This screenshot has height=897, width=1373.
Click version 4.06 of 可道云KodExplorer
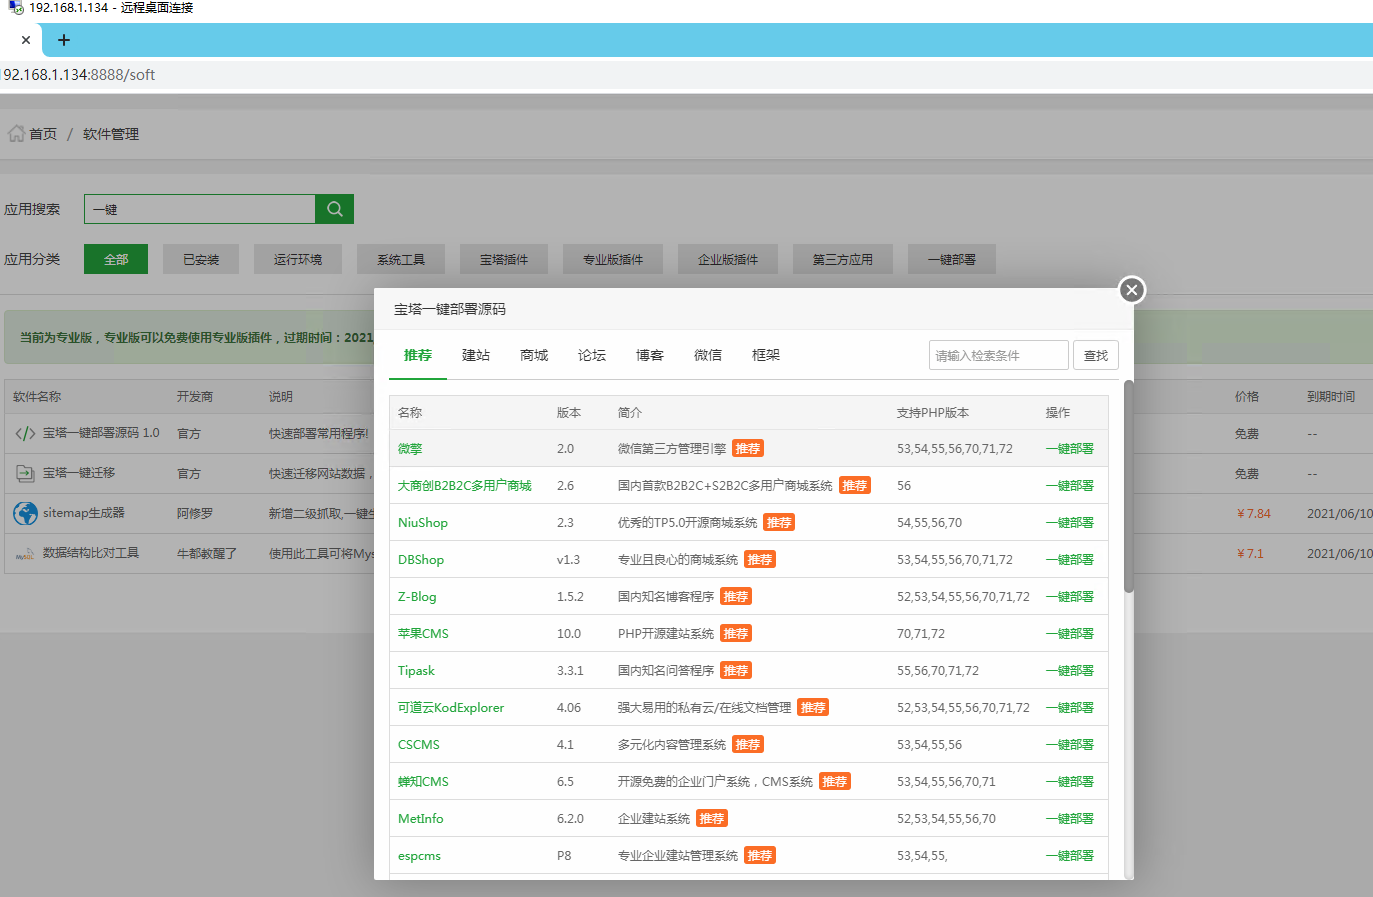coord(569,708)
